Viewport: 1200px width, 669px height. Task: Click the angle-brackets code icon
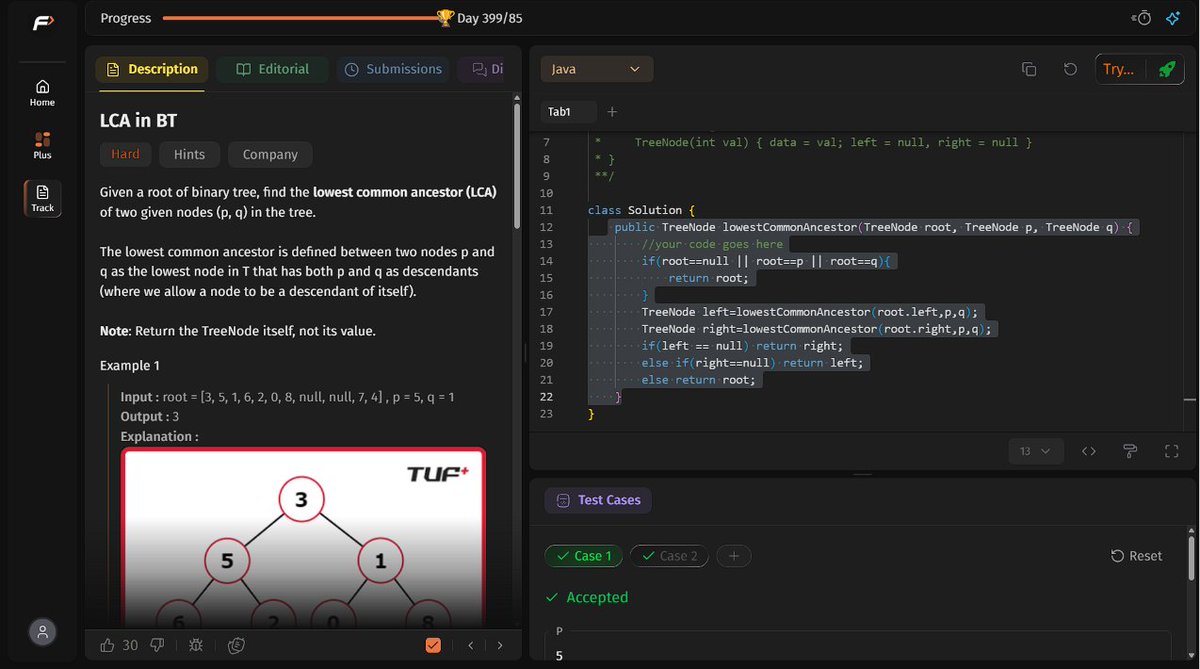coord(1089,451)
